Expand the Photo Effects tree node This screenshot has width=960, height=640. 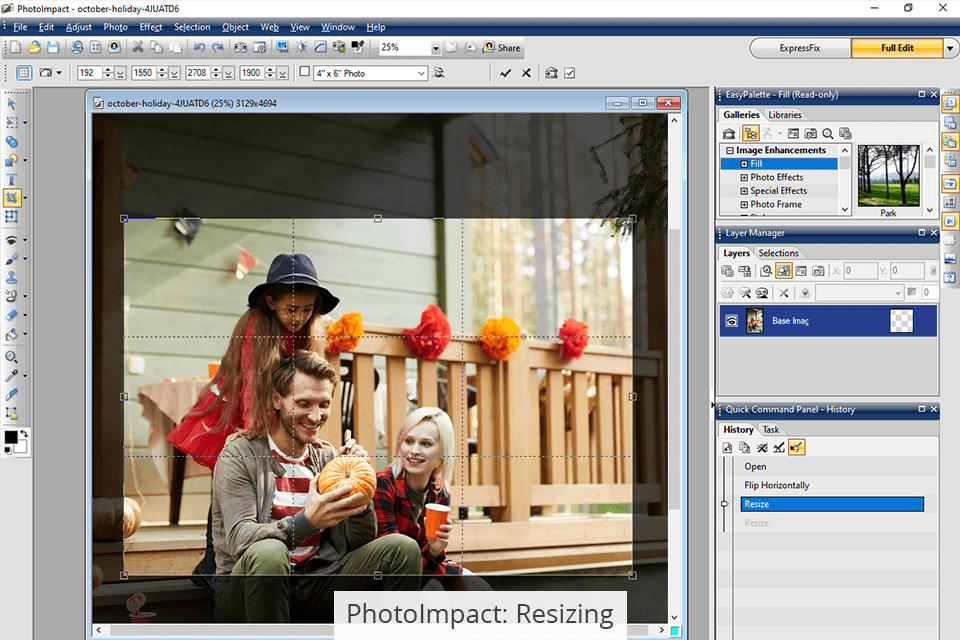point(744,177)
